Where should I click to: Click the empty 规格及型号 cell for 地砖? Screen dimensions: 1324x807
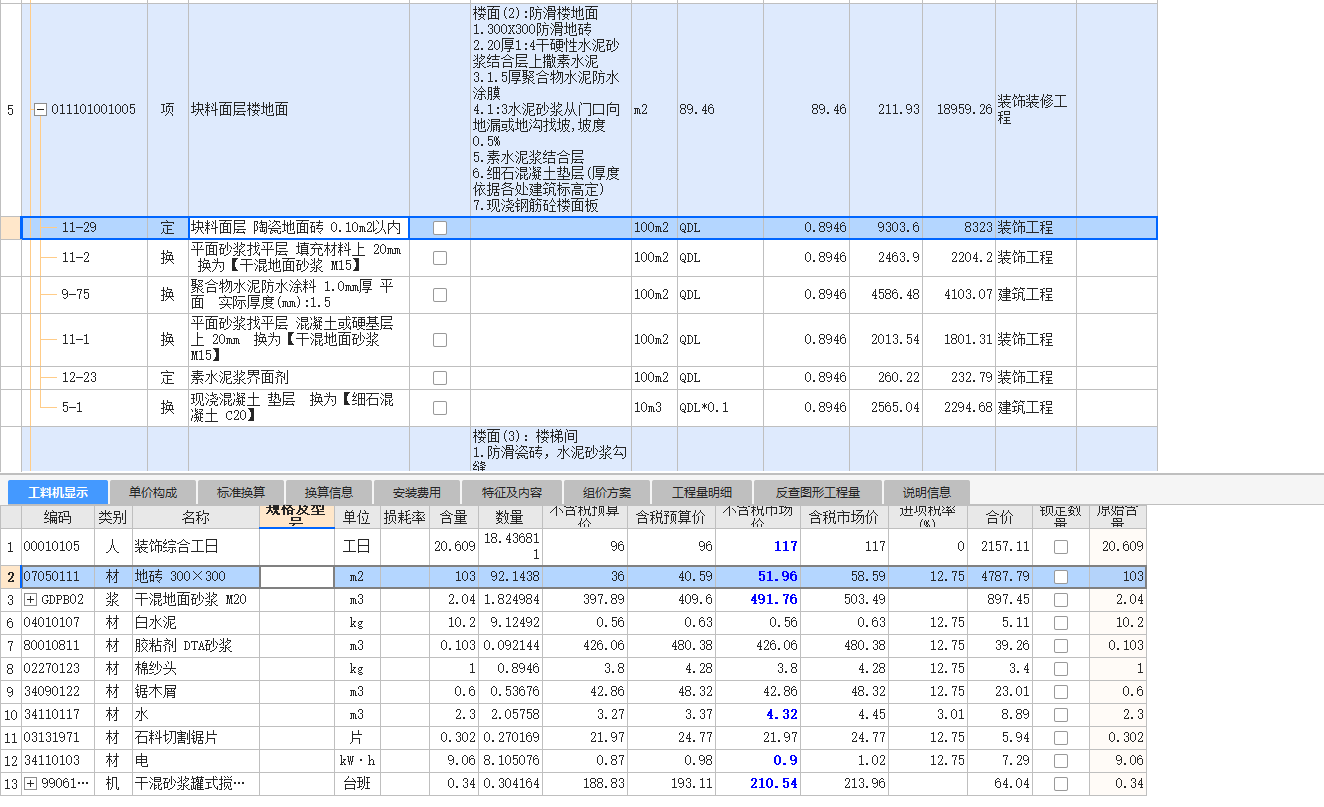296,577
